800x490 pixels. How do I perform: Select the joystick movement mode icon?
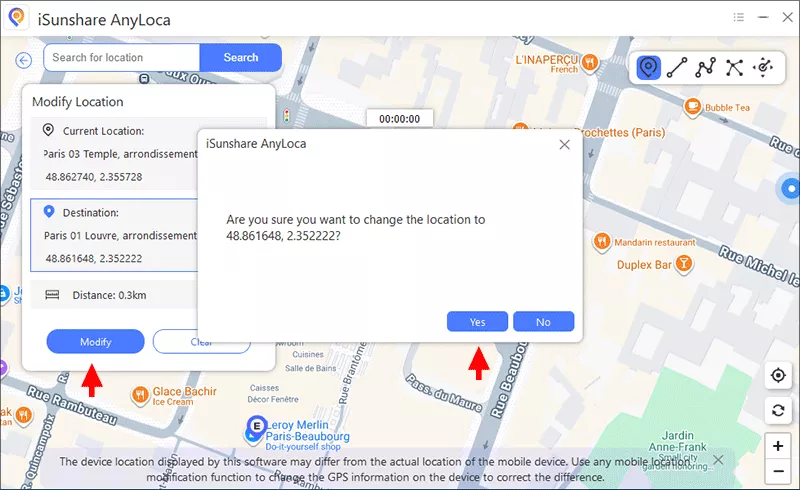click(x=763, y=67)
